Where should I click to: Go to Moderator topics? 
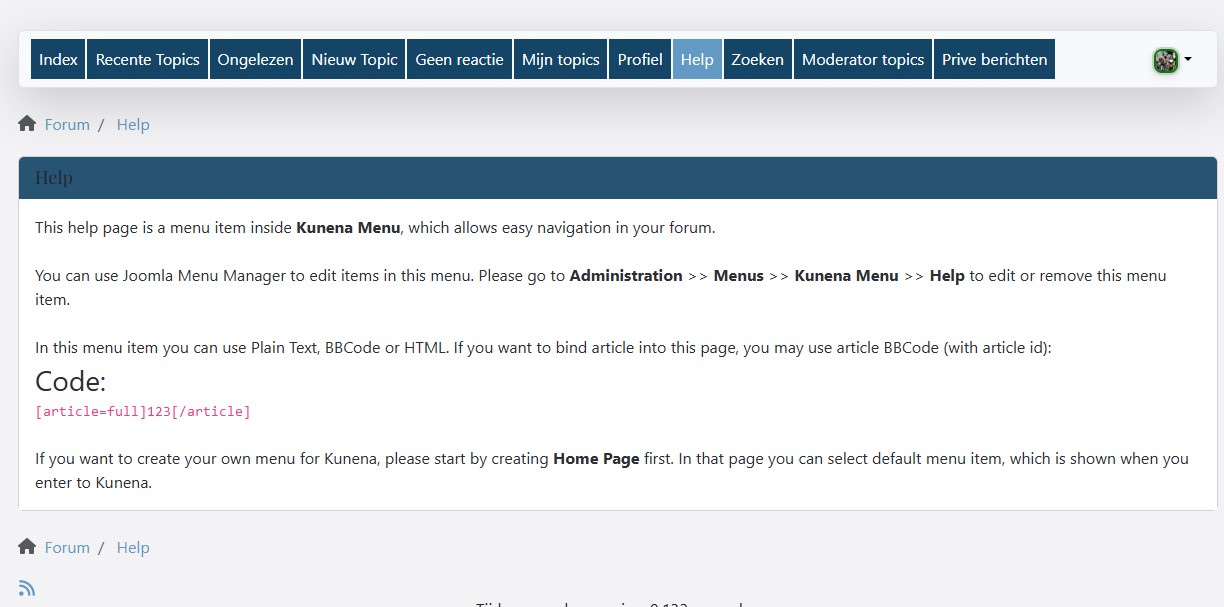pyautogui.click(x=862, y=60)
